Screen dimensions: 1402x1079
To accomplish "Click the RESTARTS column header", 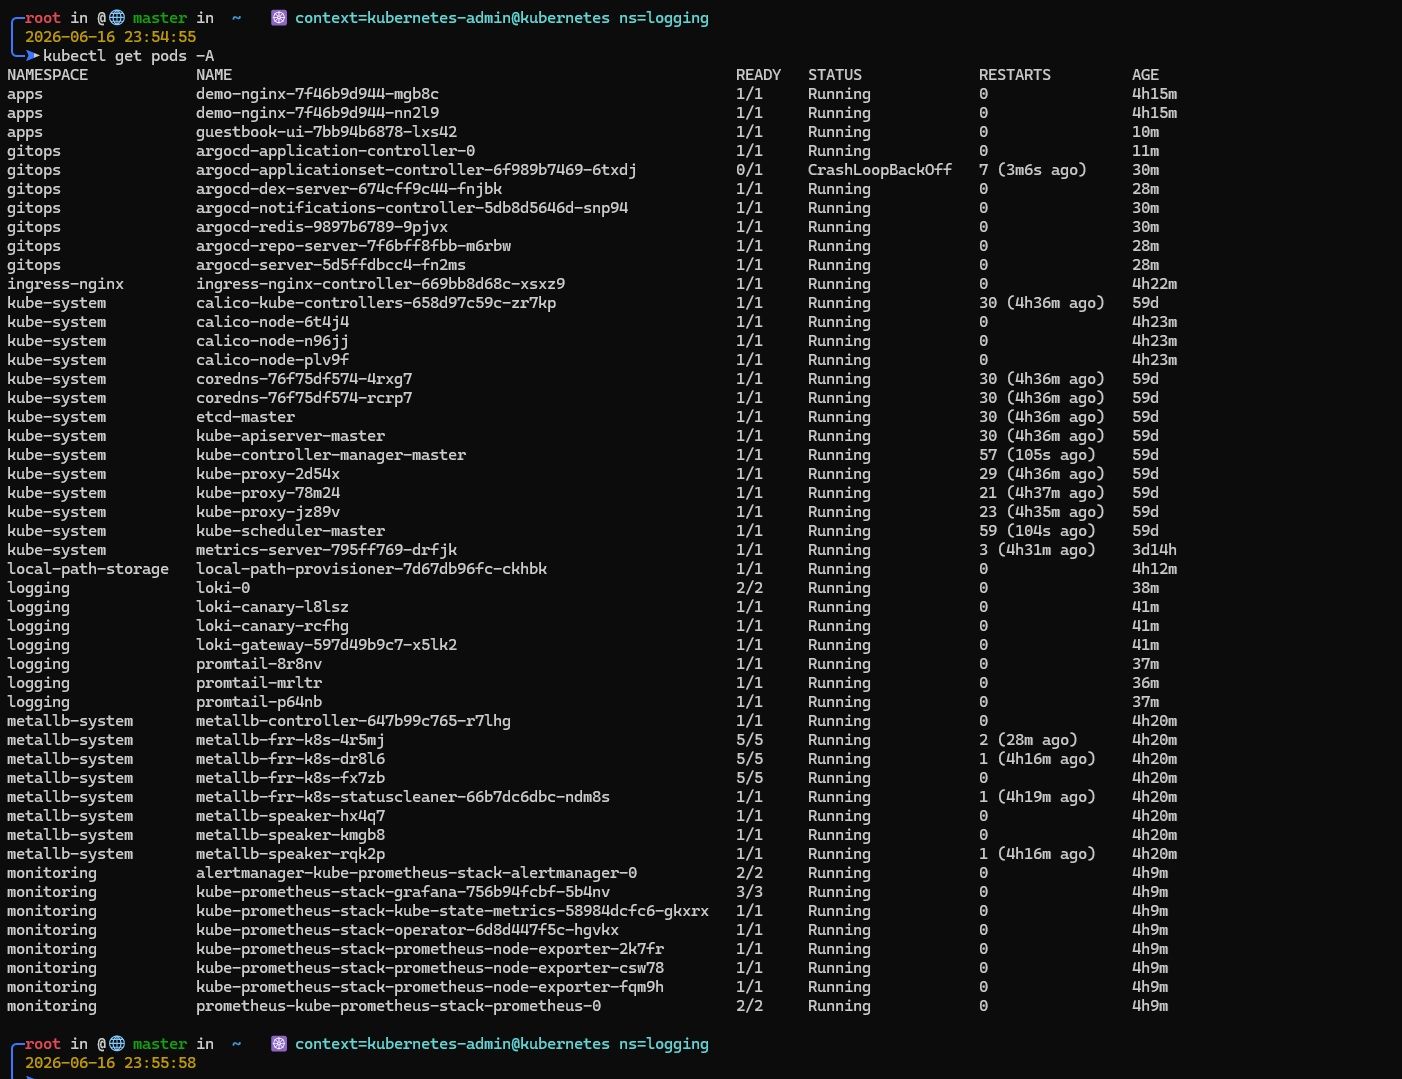I will point(1015,75).
